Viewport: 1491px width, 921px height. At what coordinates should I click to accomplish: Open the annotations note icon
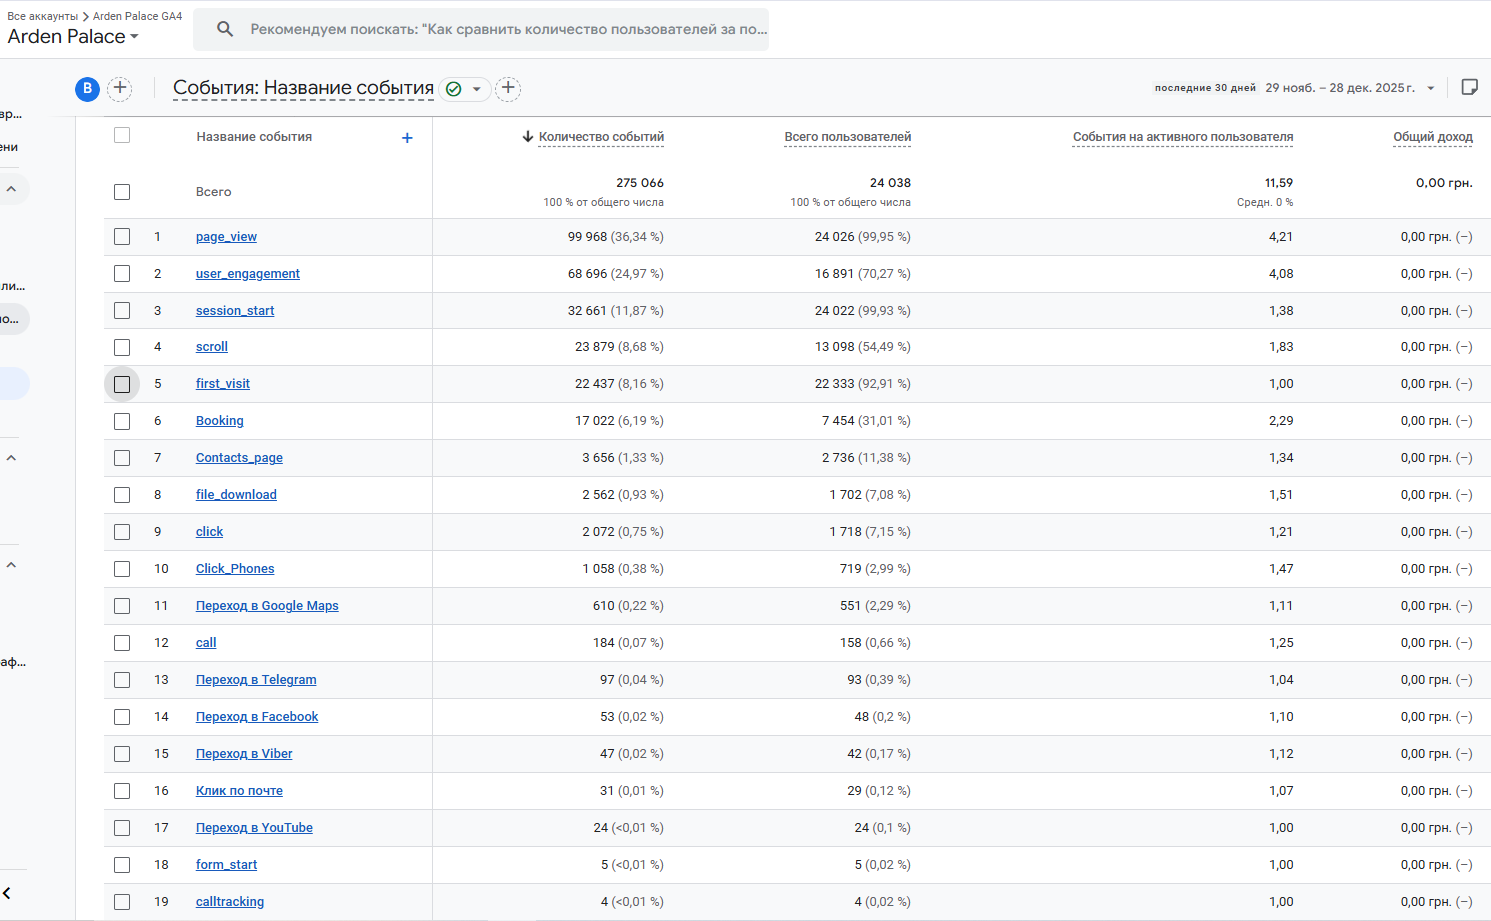(1469, 88)
